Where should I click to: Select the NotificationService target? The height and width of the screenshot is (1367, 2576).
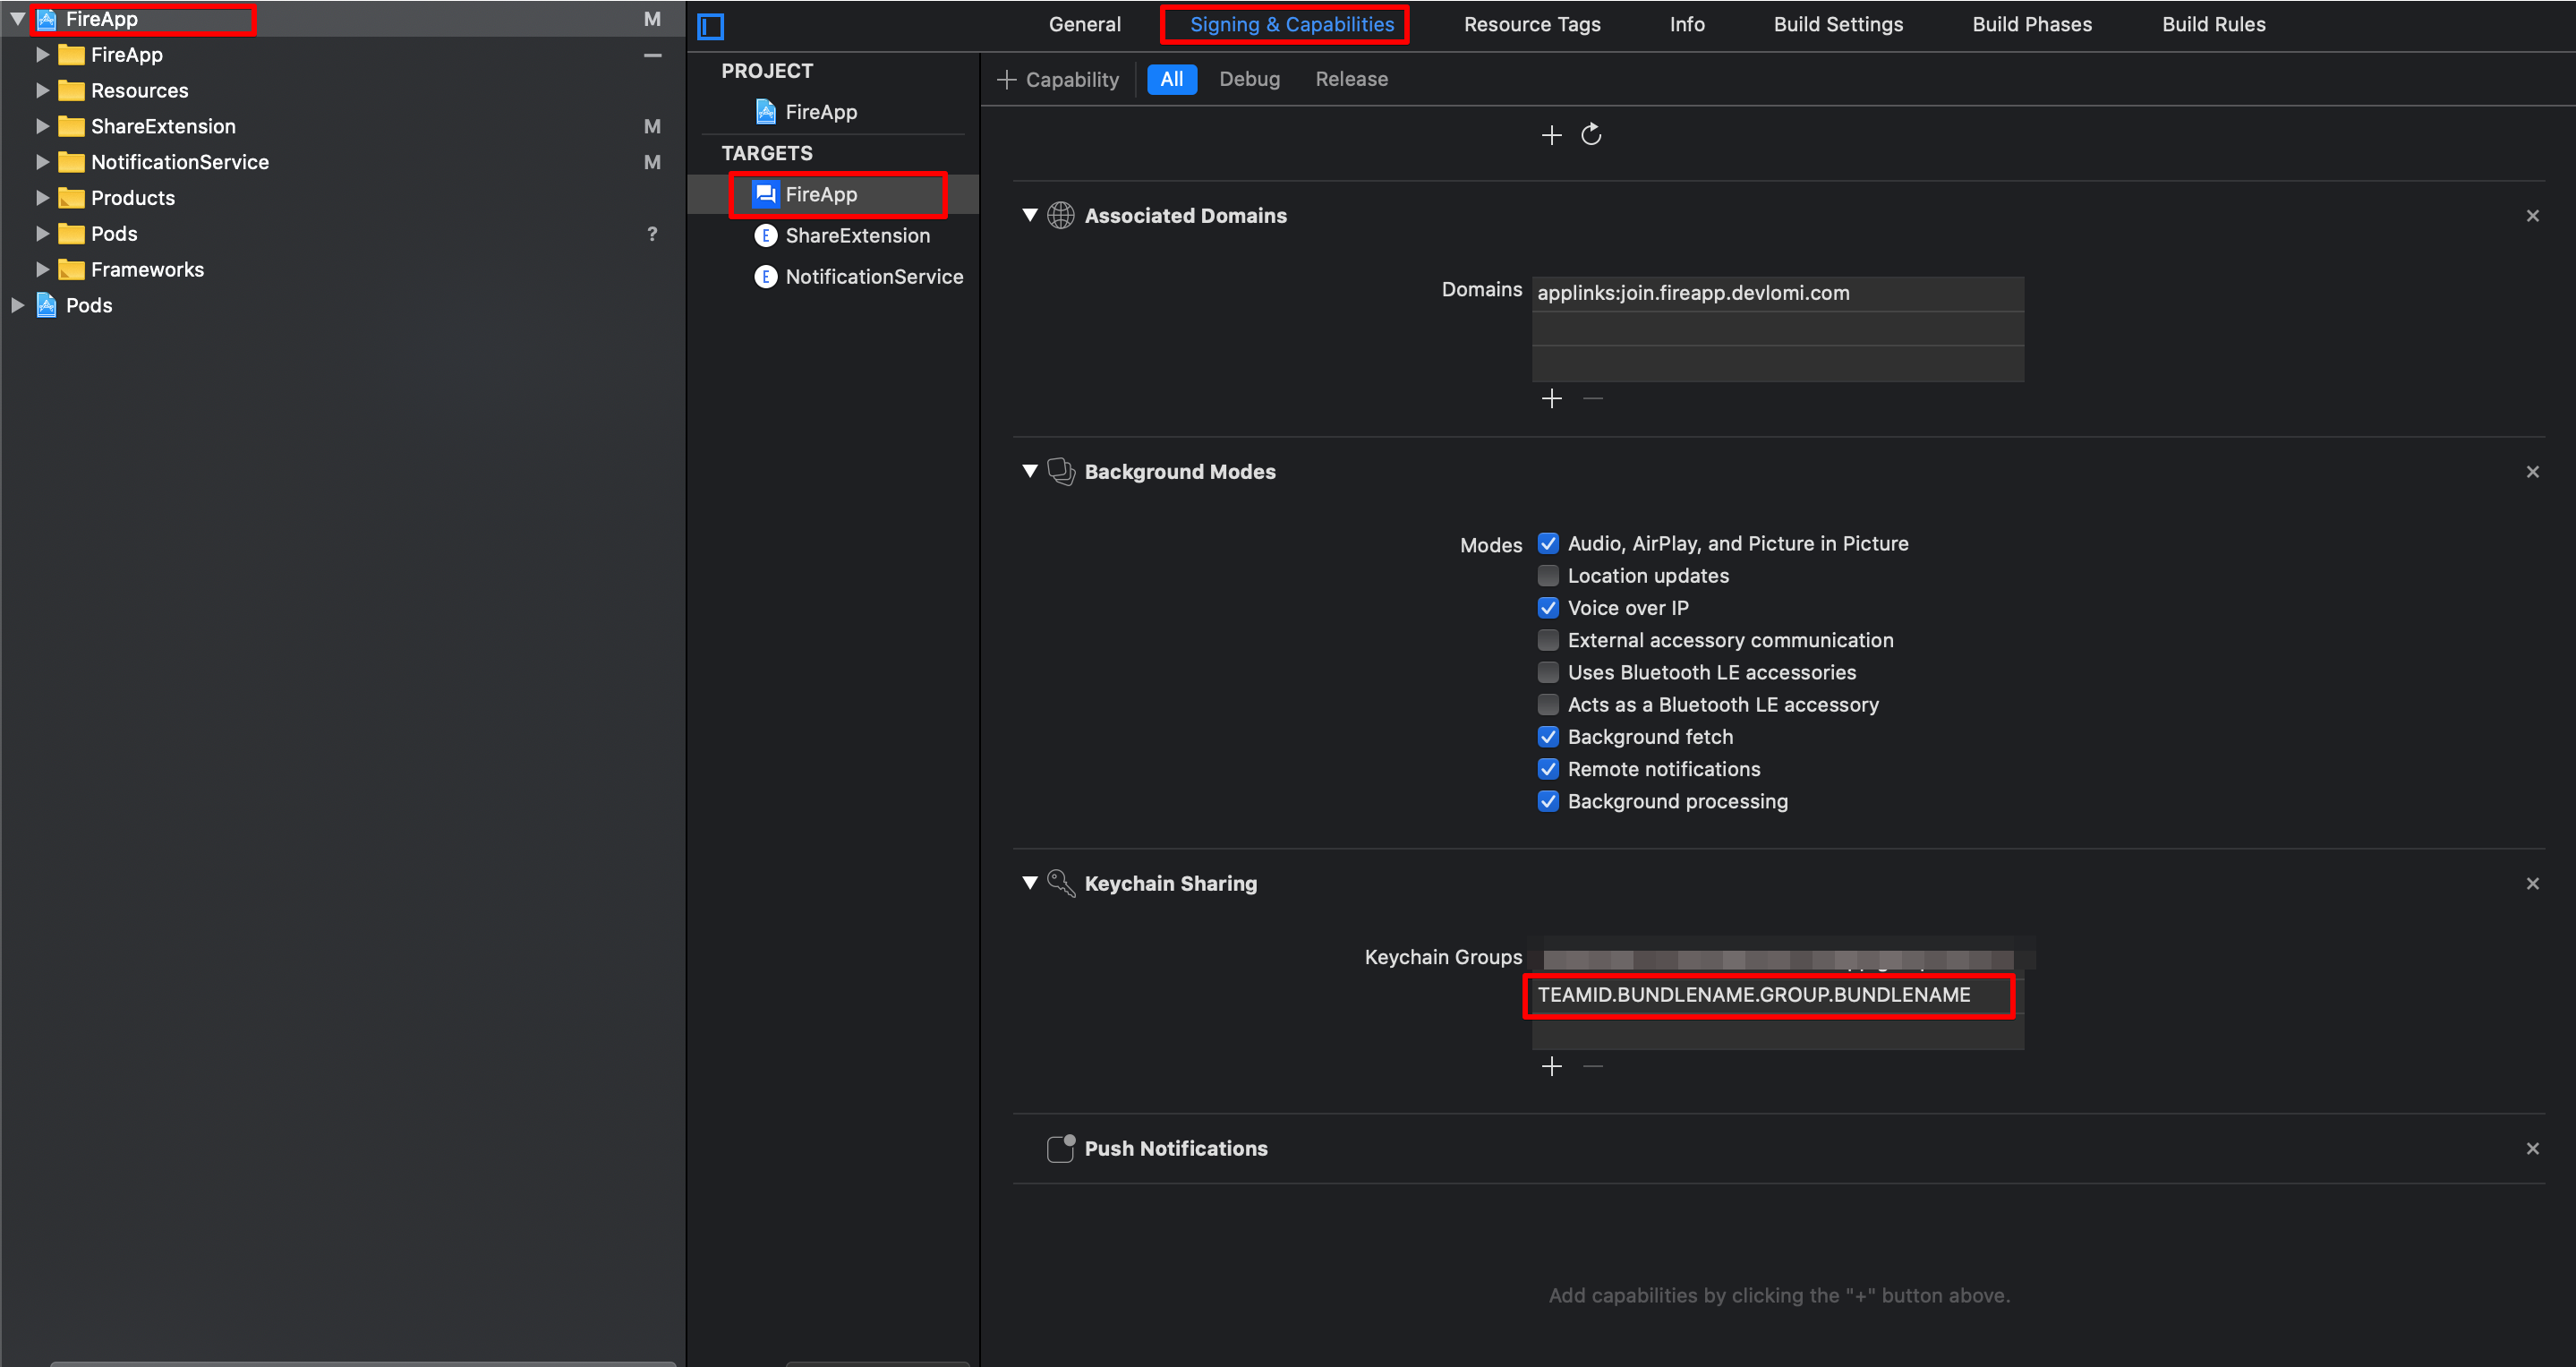tap(873, 277)
